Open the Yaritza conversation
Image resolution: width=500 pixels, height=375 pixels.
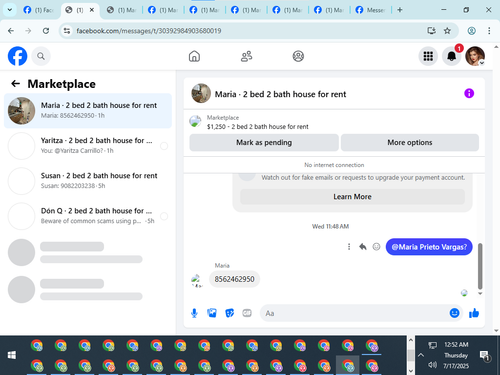[88, 146]
